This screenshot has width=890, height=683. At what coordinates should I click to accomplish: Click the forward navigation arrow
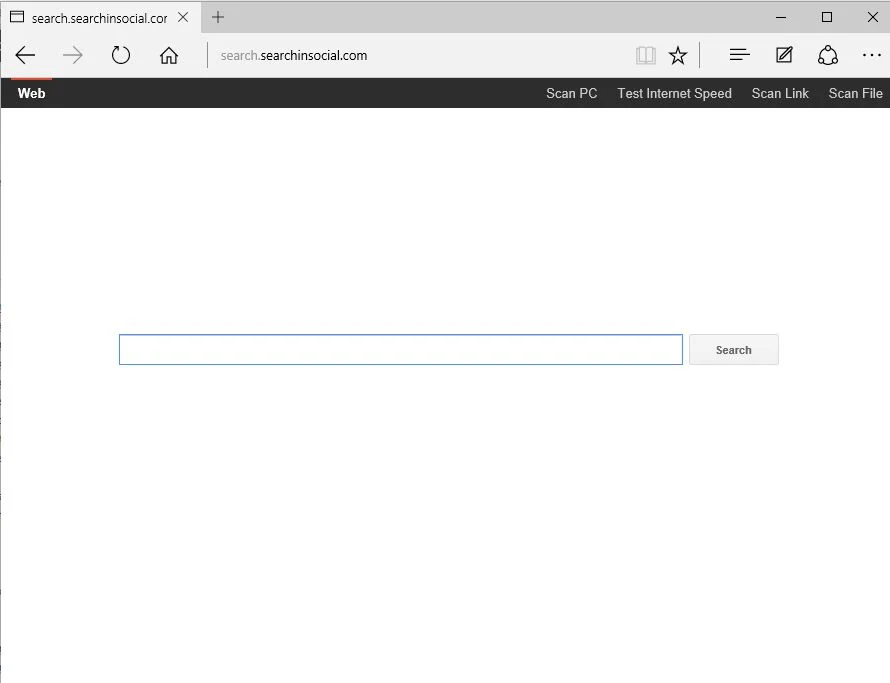(x=73, y=56)
